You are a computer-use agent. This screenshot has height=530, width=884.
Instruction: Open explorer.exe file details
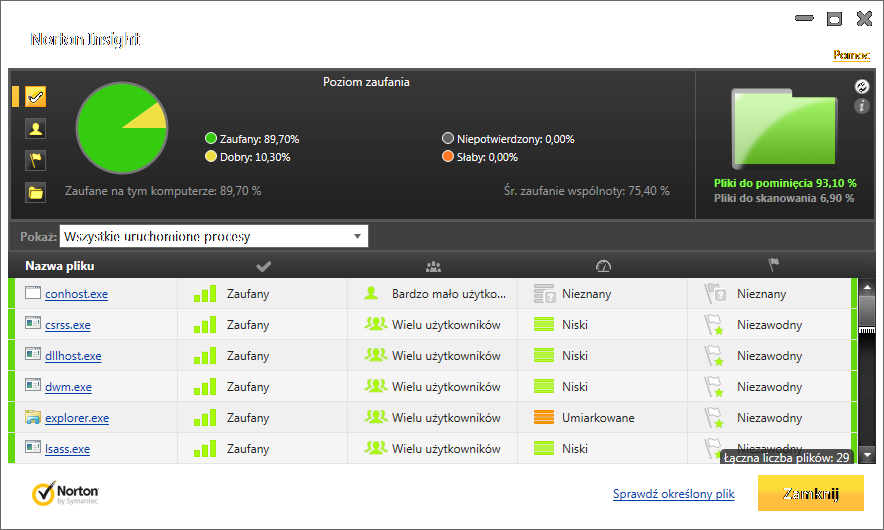click(77, 418)
